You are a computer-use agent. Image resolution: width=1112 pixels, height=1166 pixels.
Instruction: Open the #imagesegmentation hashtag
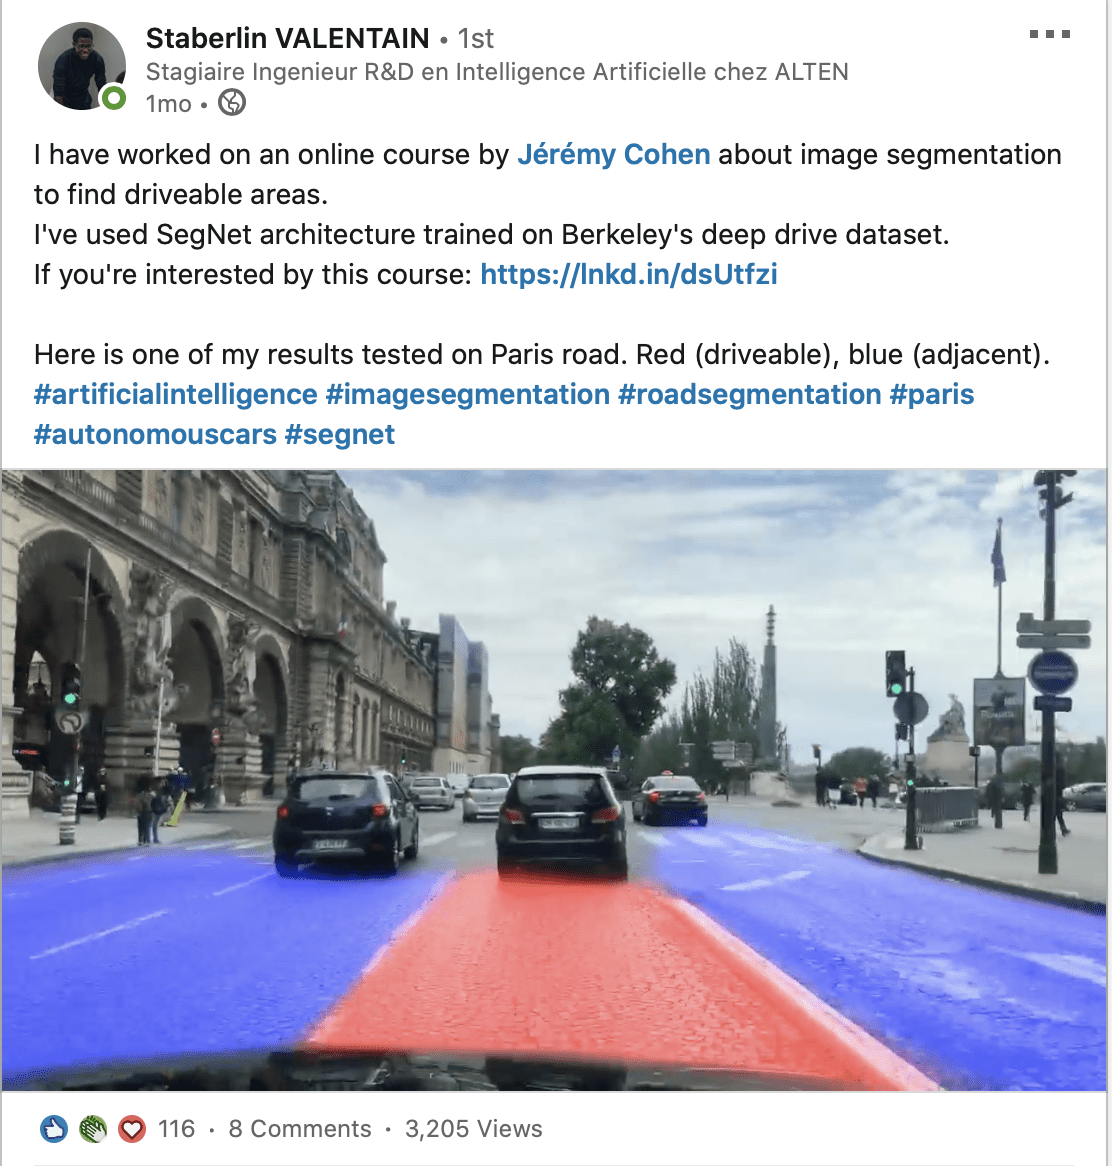(468, 395)
